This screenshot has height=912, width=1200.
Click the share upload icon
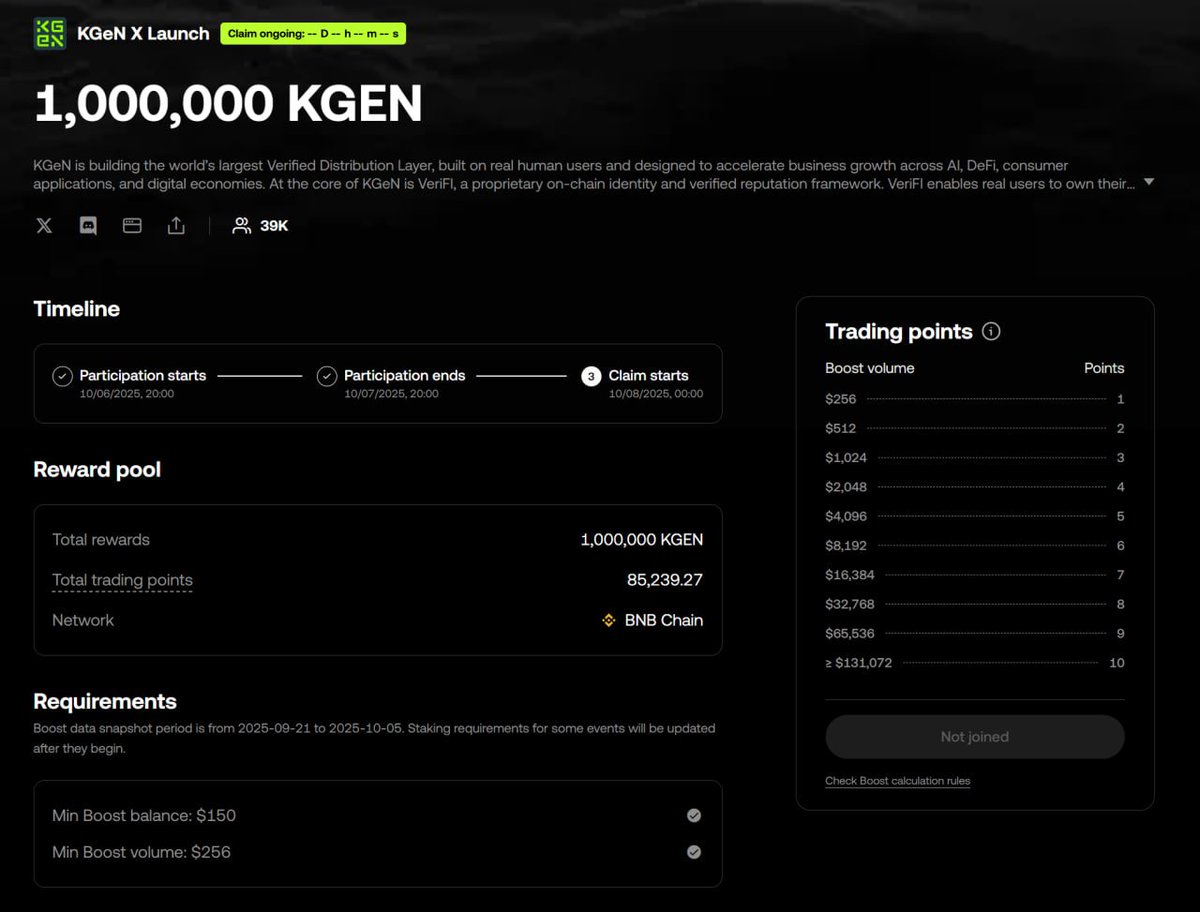pyautogui.click(x=176, y=226)
